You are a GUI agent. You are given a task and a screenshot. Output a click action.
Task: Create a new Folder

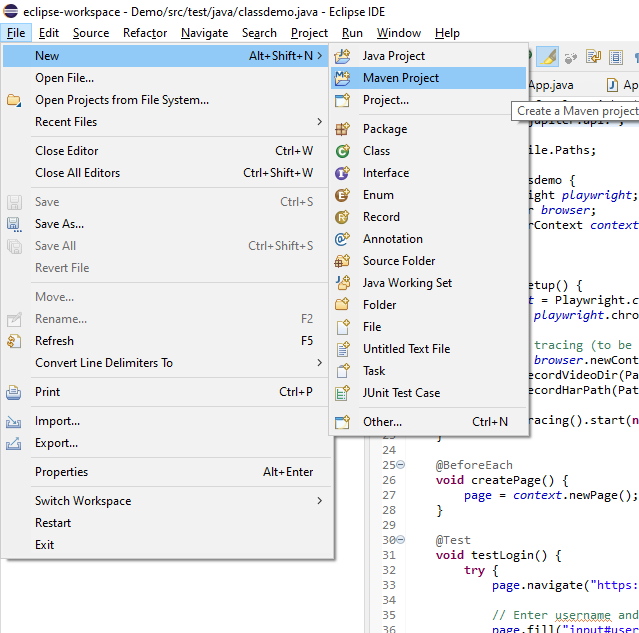[x=428, y=305]
